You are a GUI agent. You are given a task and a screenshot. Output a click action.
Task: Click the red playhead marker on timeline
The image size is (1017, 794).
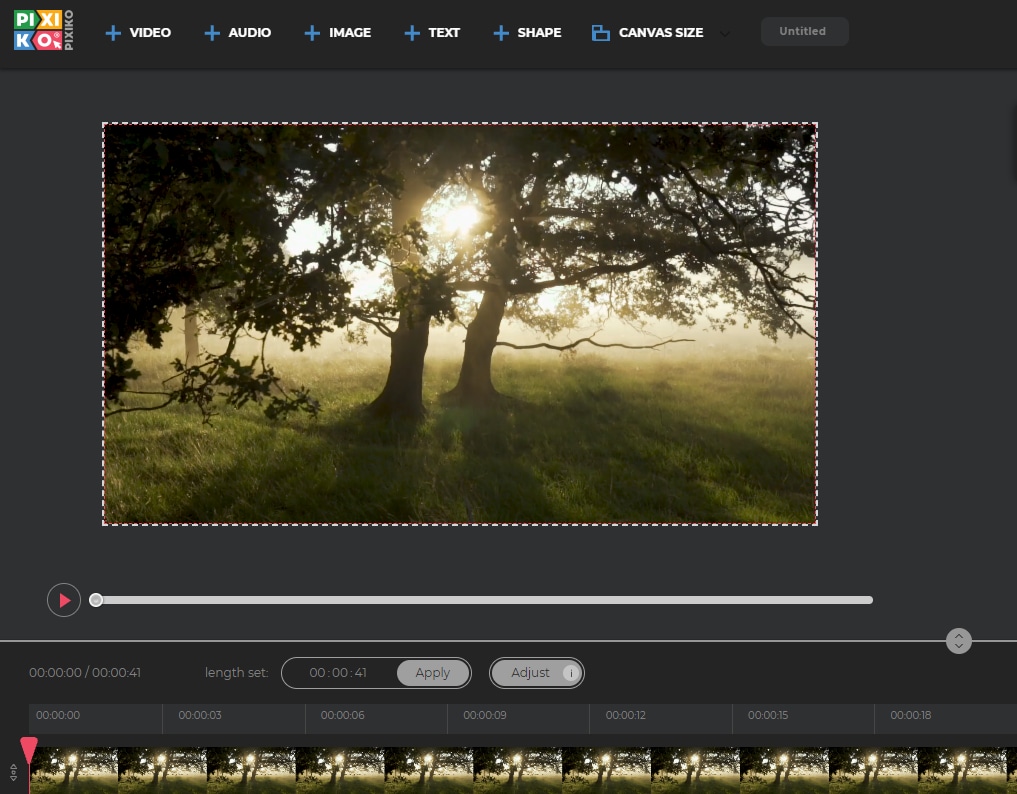pos(29,750)
